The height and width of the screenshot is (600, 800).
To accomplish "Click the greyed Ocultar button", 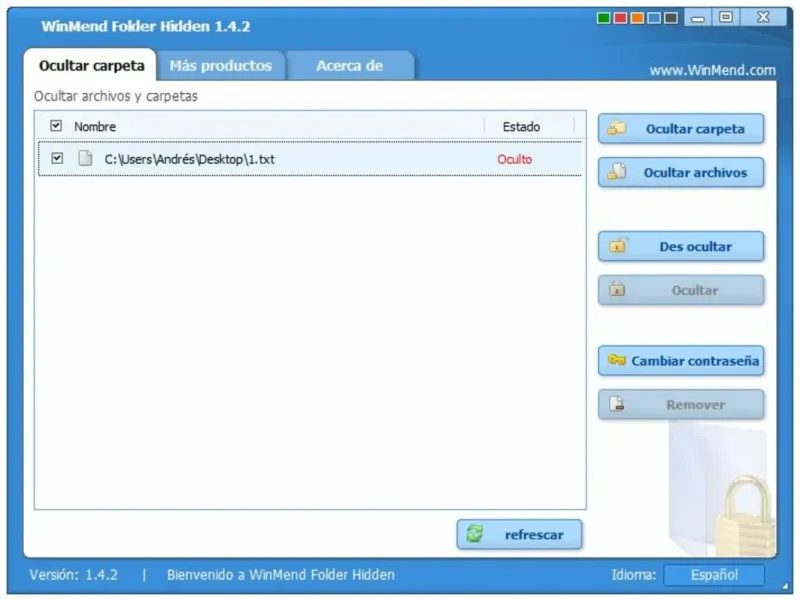I will (x=681, y=290).
